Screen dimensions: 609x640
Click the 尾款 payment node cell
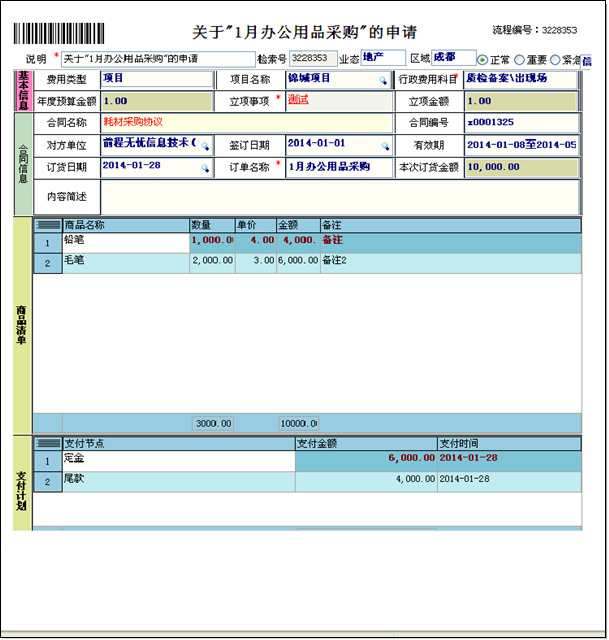tap(179, 482)
